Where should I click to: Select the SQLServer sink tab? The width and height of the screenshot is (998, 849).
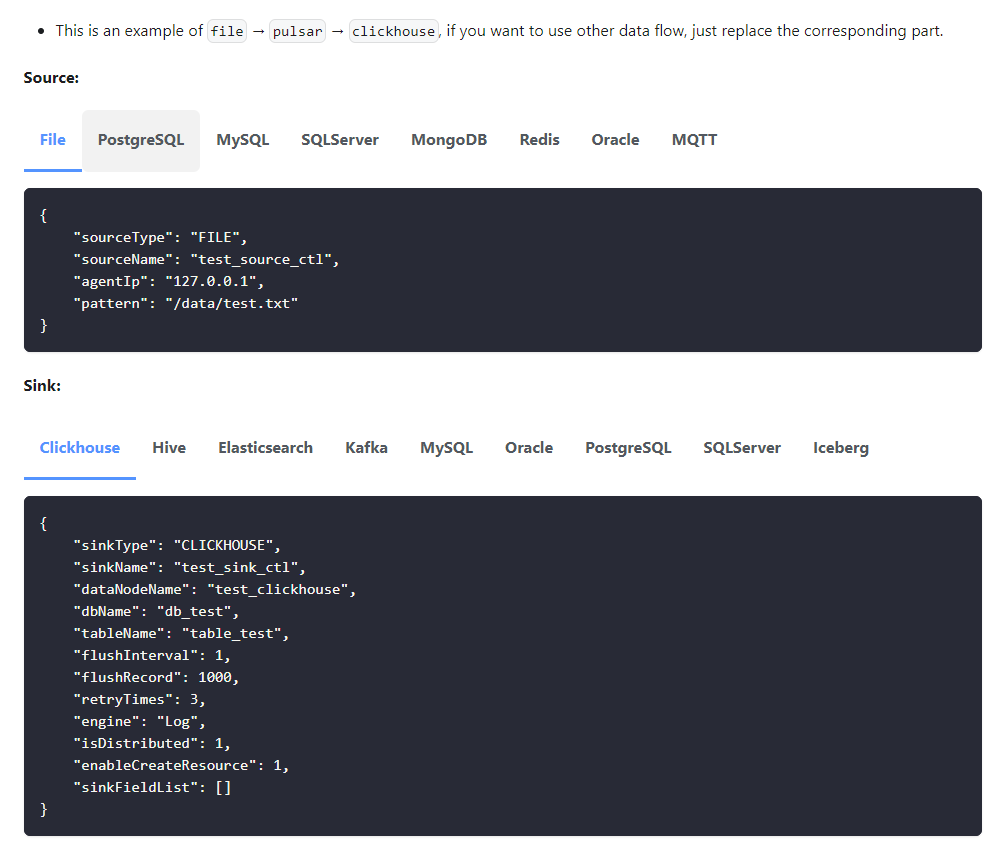tap(741, 448)
